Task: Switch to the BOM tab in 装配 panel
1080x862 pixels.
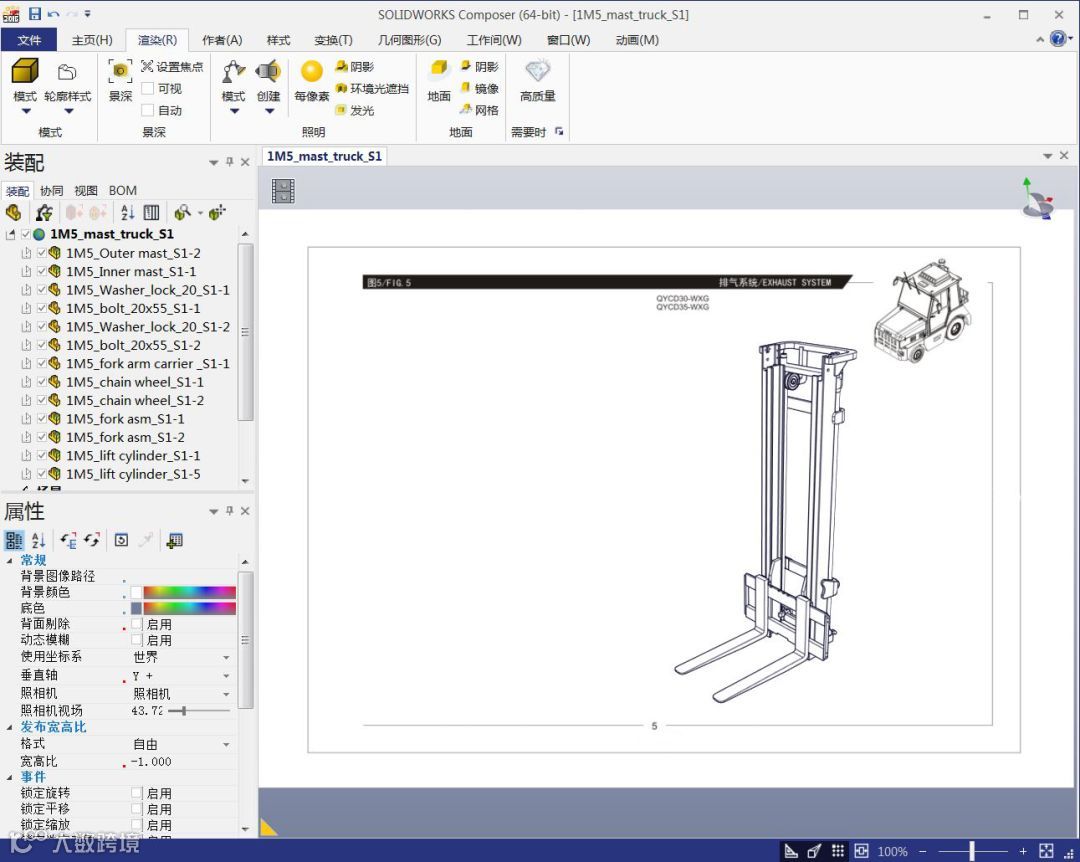Action: pos(123,191)
